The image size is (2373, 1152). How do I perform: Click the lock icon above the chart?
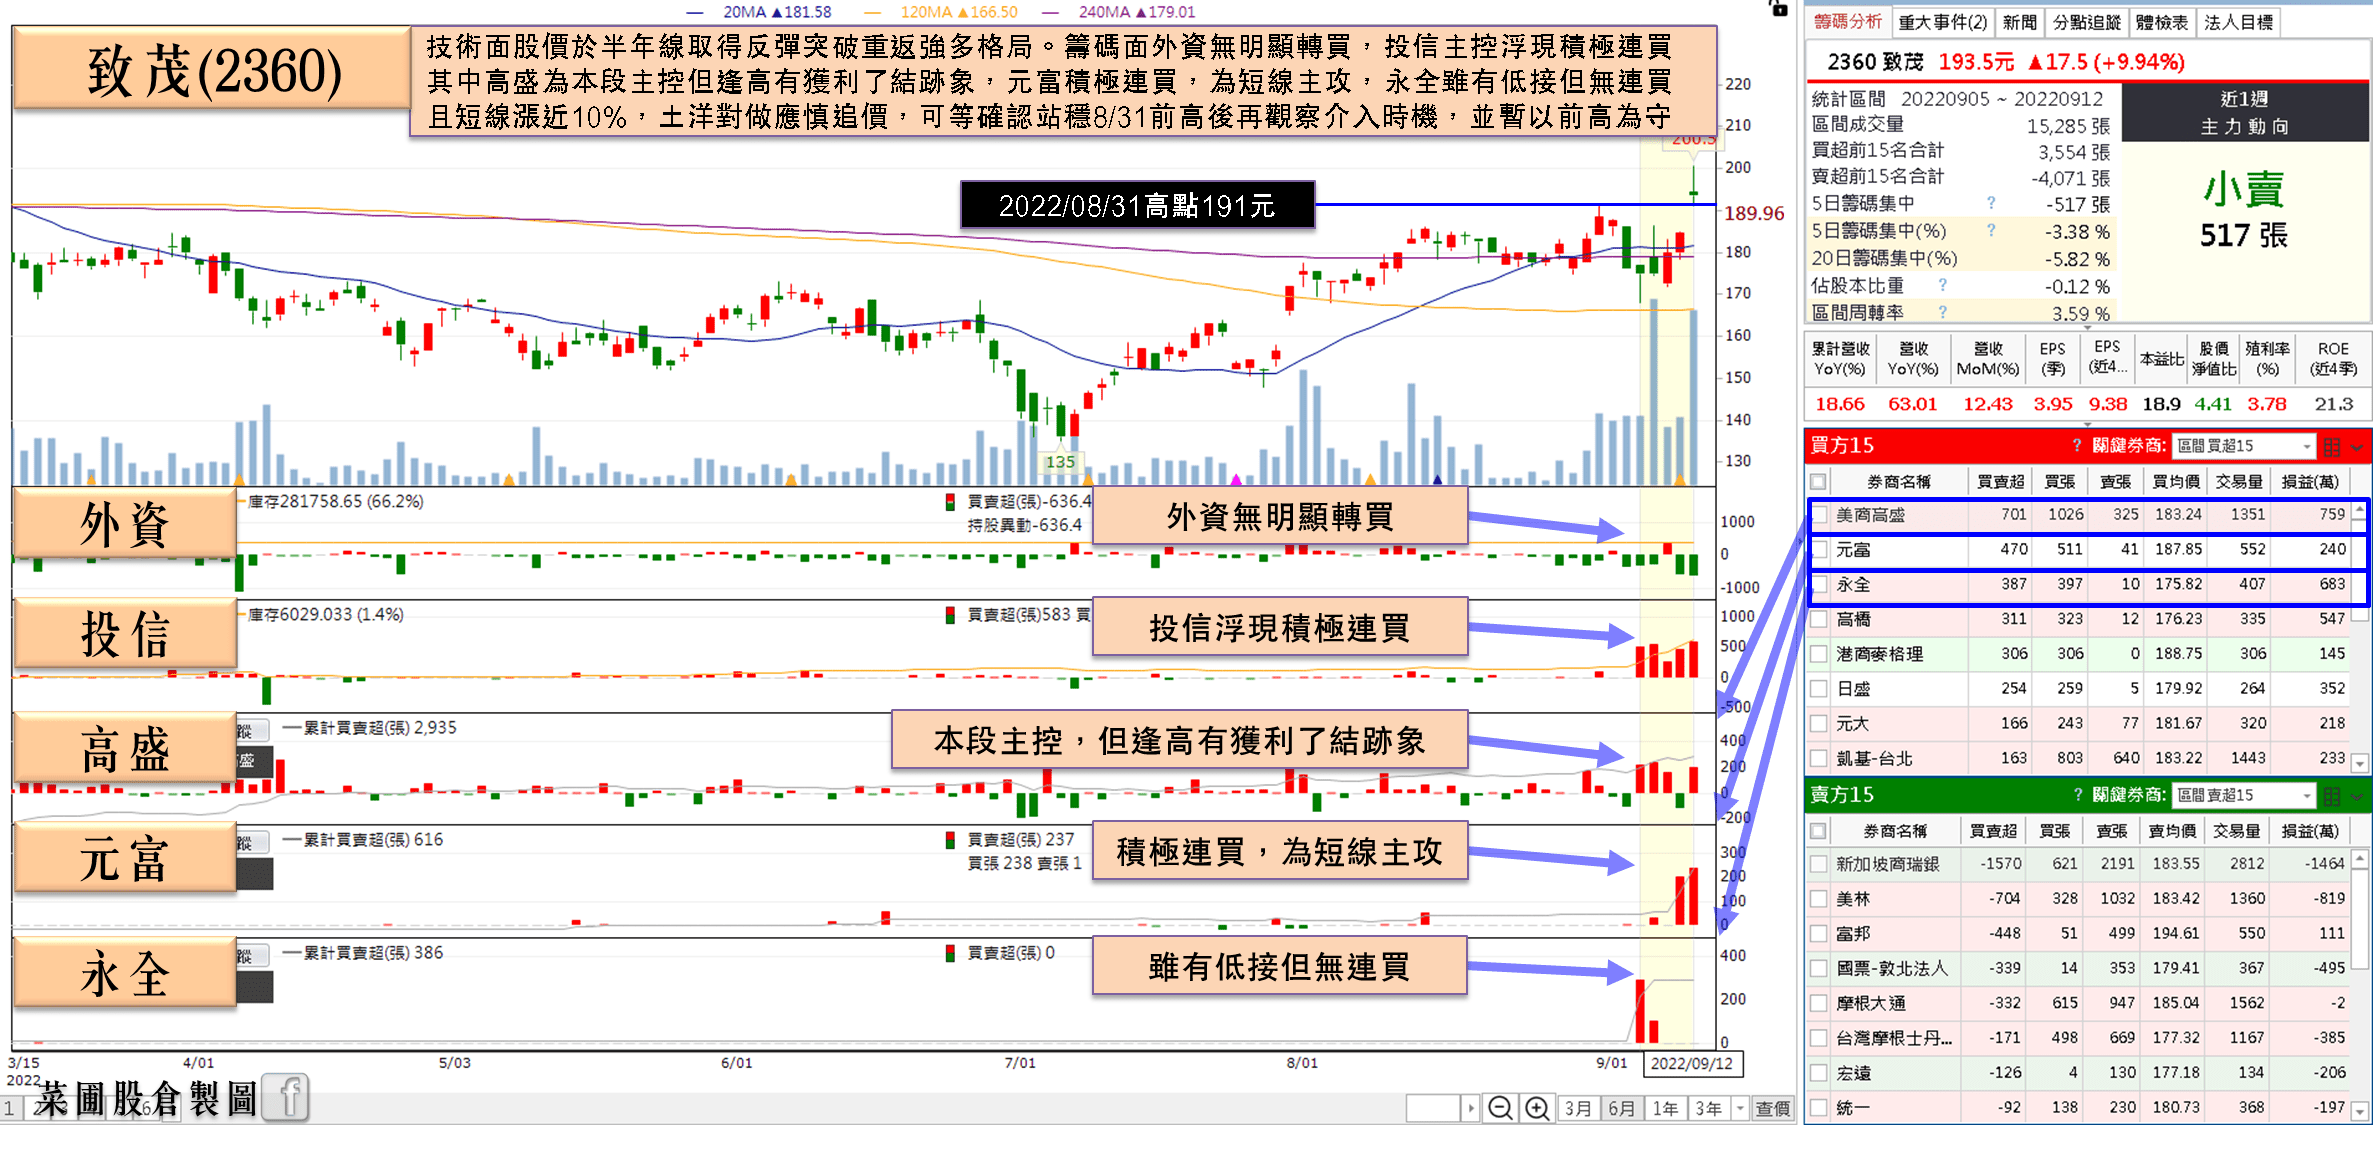pos(1778,8)
